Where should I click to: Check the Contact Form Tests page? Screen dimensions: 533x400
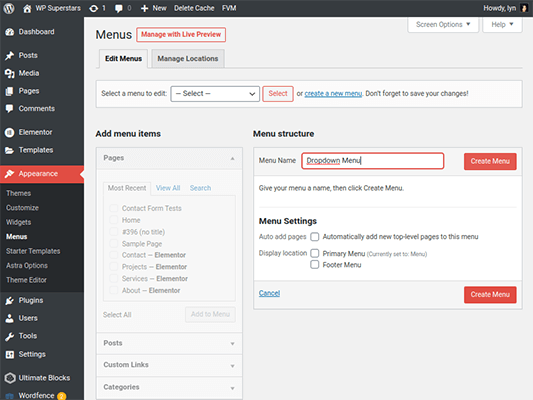(x=114, y=208)
